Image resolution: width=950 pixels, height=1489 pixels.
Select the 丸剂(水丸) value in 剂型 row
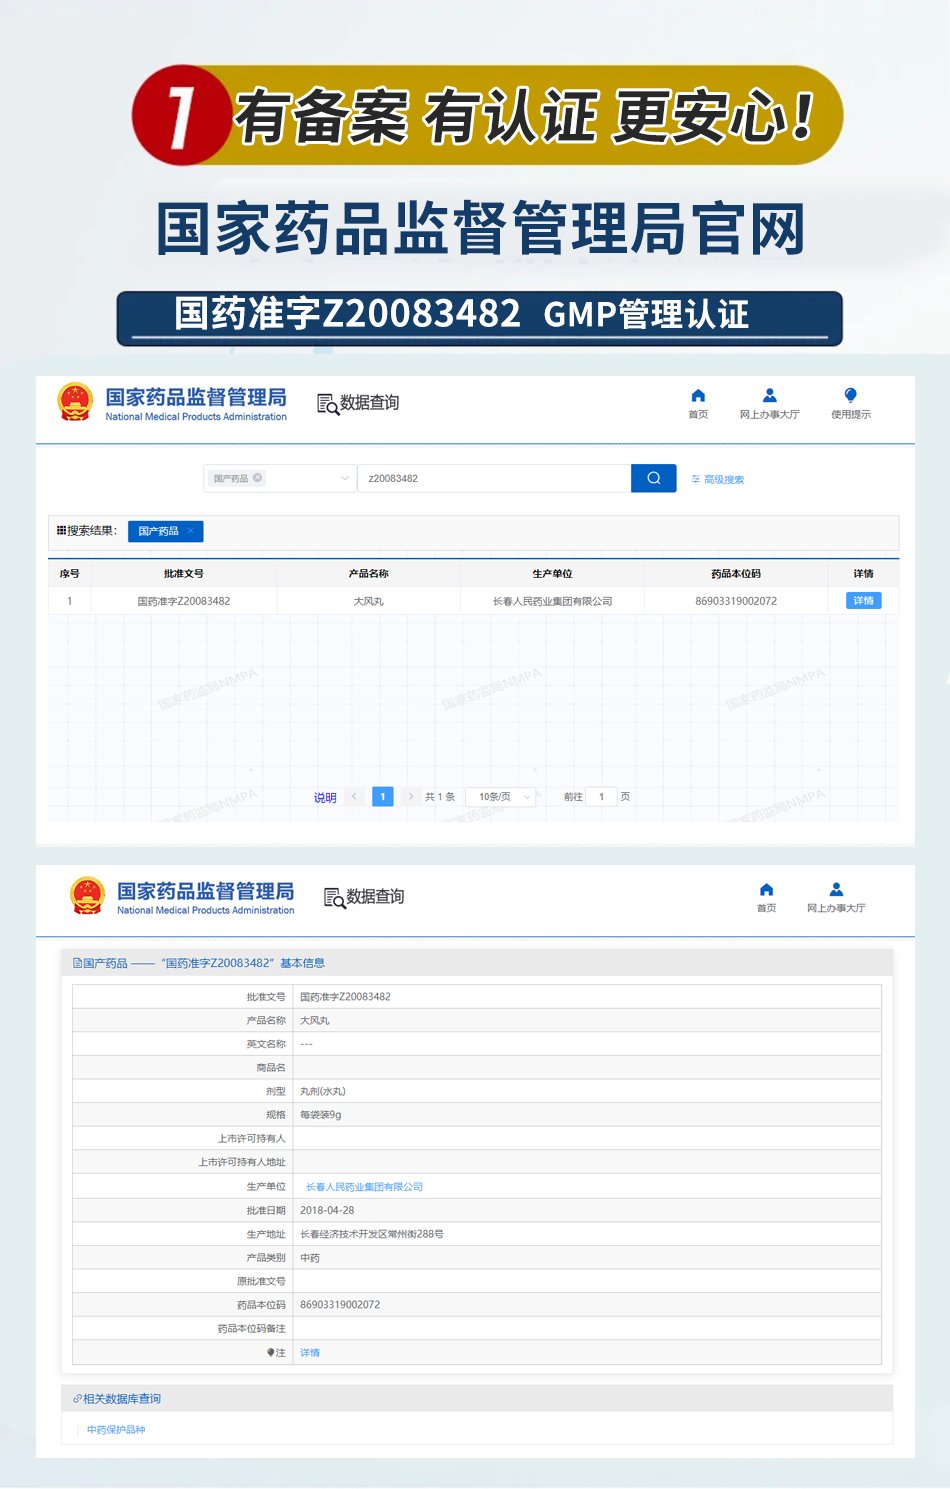(x=323, y=1092)
